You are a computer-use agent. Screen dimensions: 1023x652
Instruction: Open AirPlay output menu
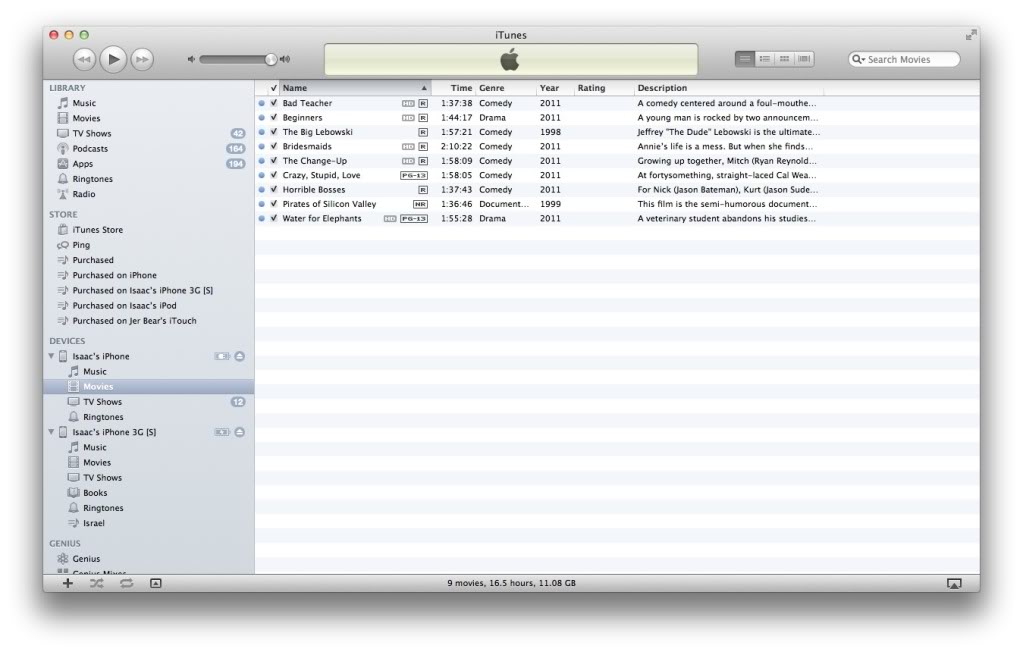954,583
